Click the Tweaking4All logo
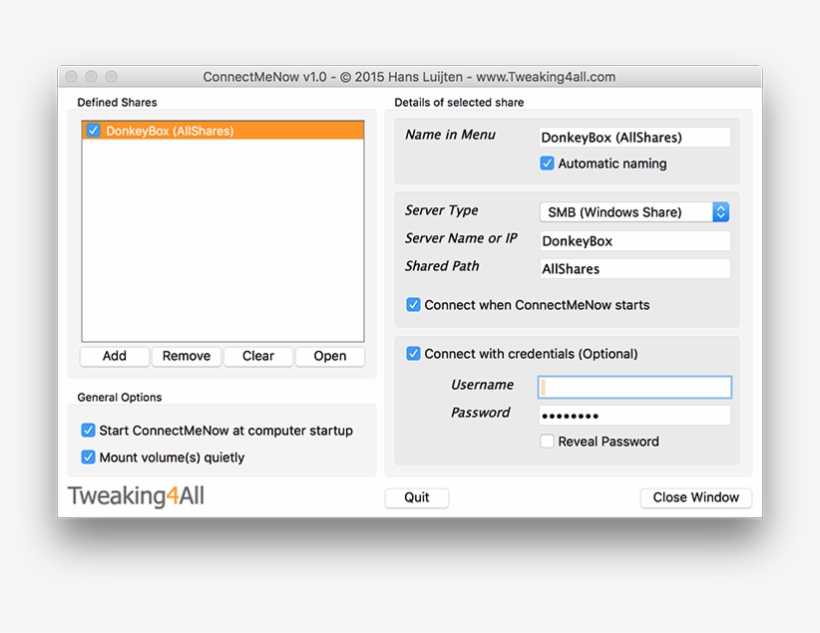 135,494
